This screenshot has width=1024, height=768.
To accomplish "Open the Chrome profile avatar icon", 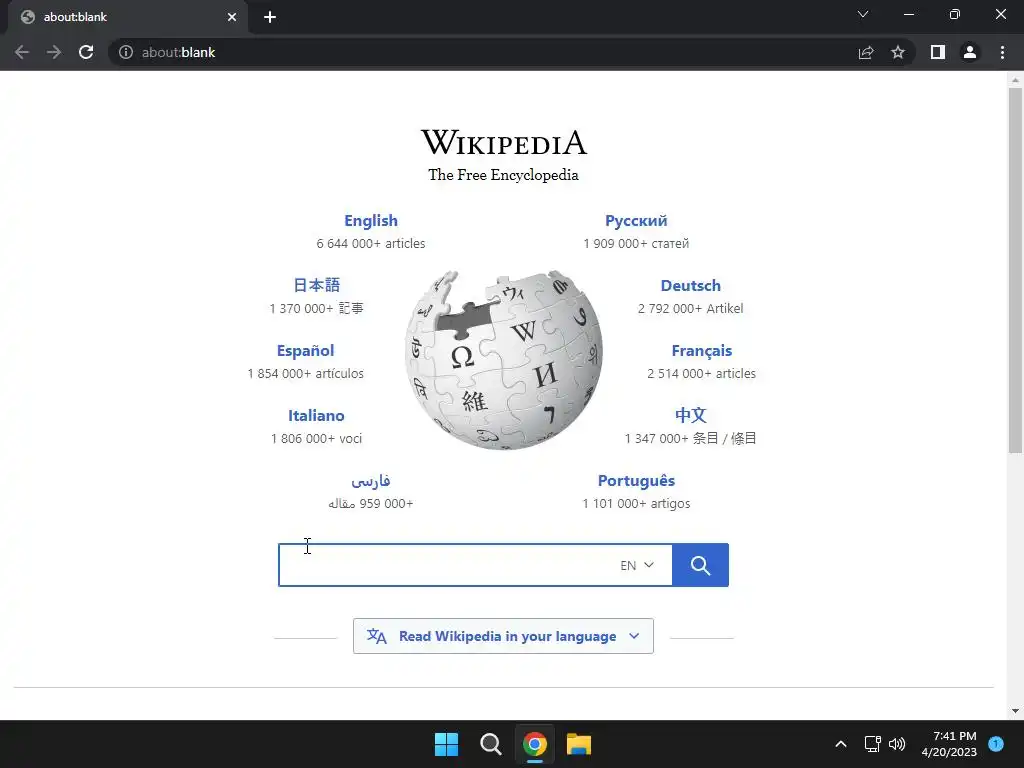I will point(970,52).
